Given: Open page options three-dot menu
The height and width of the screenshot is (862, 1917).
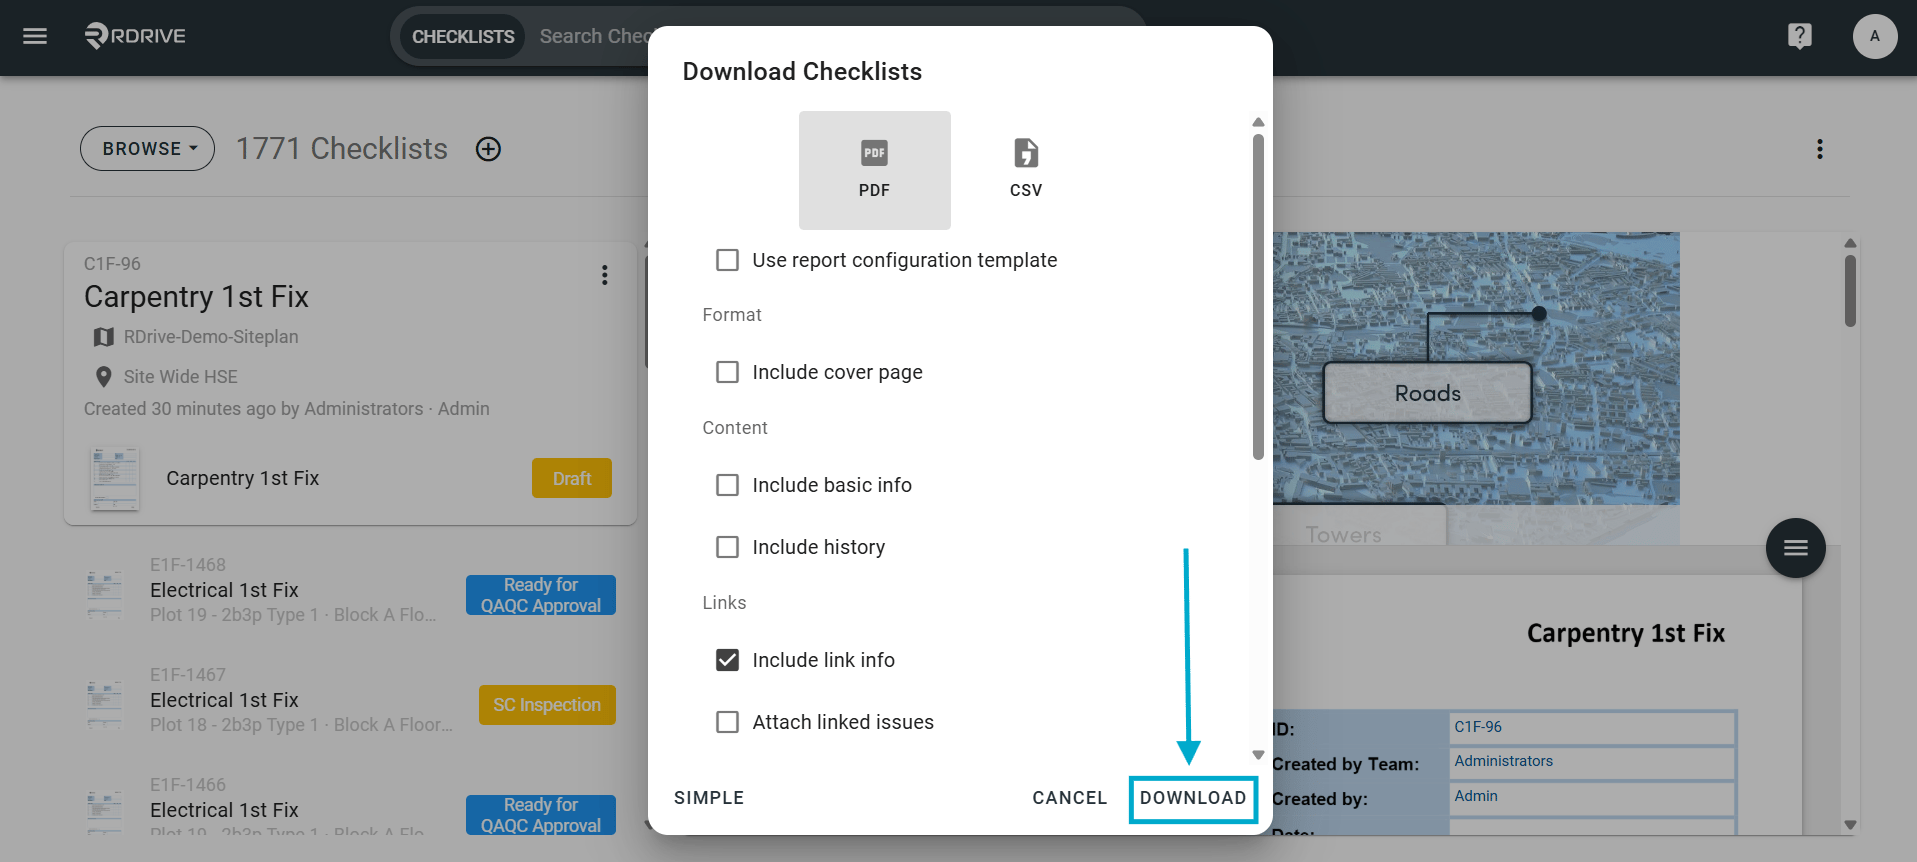Looking at the screenshot, I should [1819, 149].
